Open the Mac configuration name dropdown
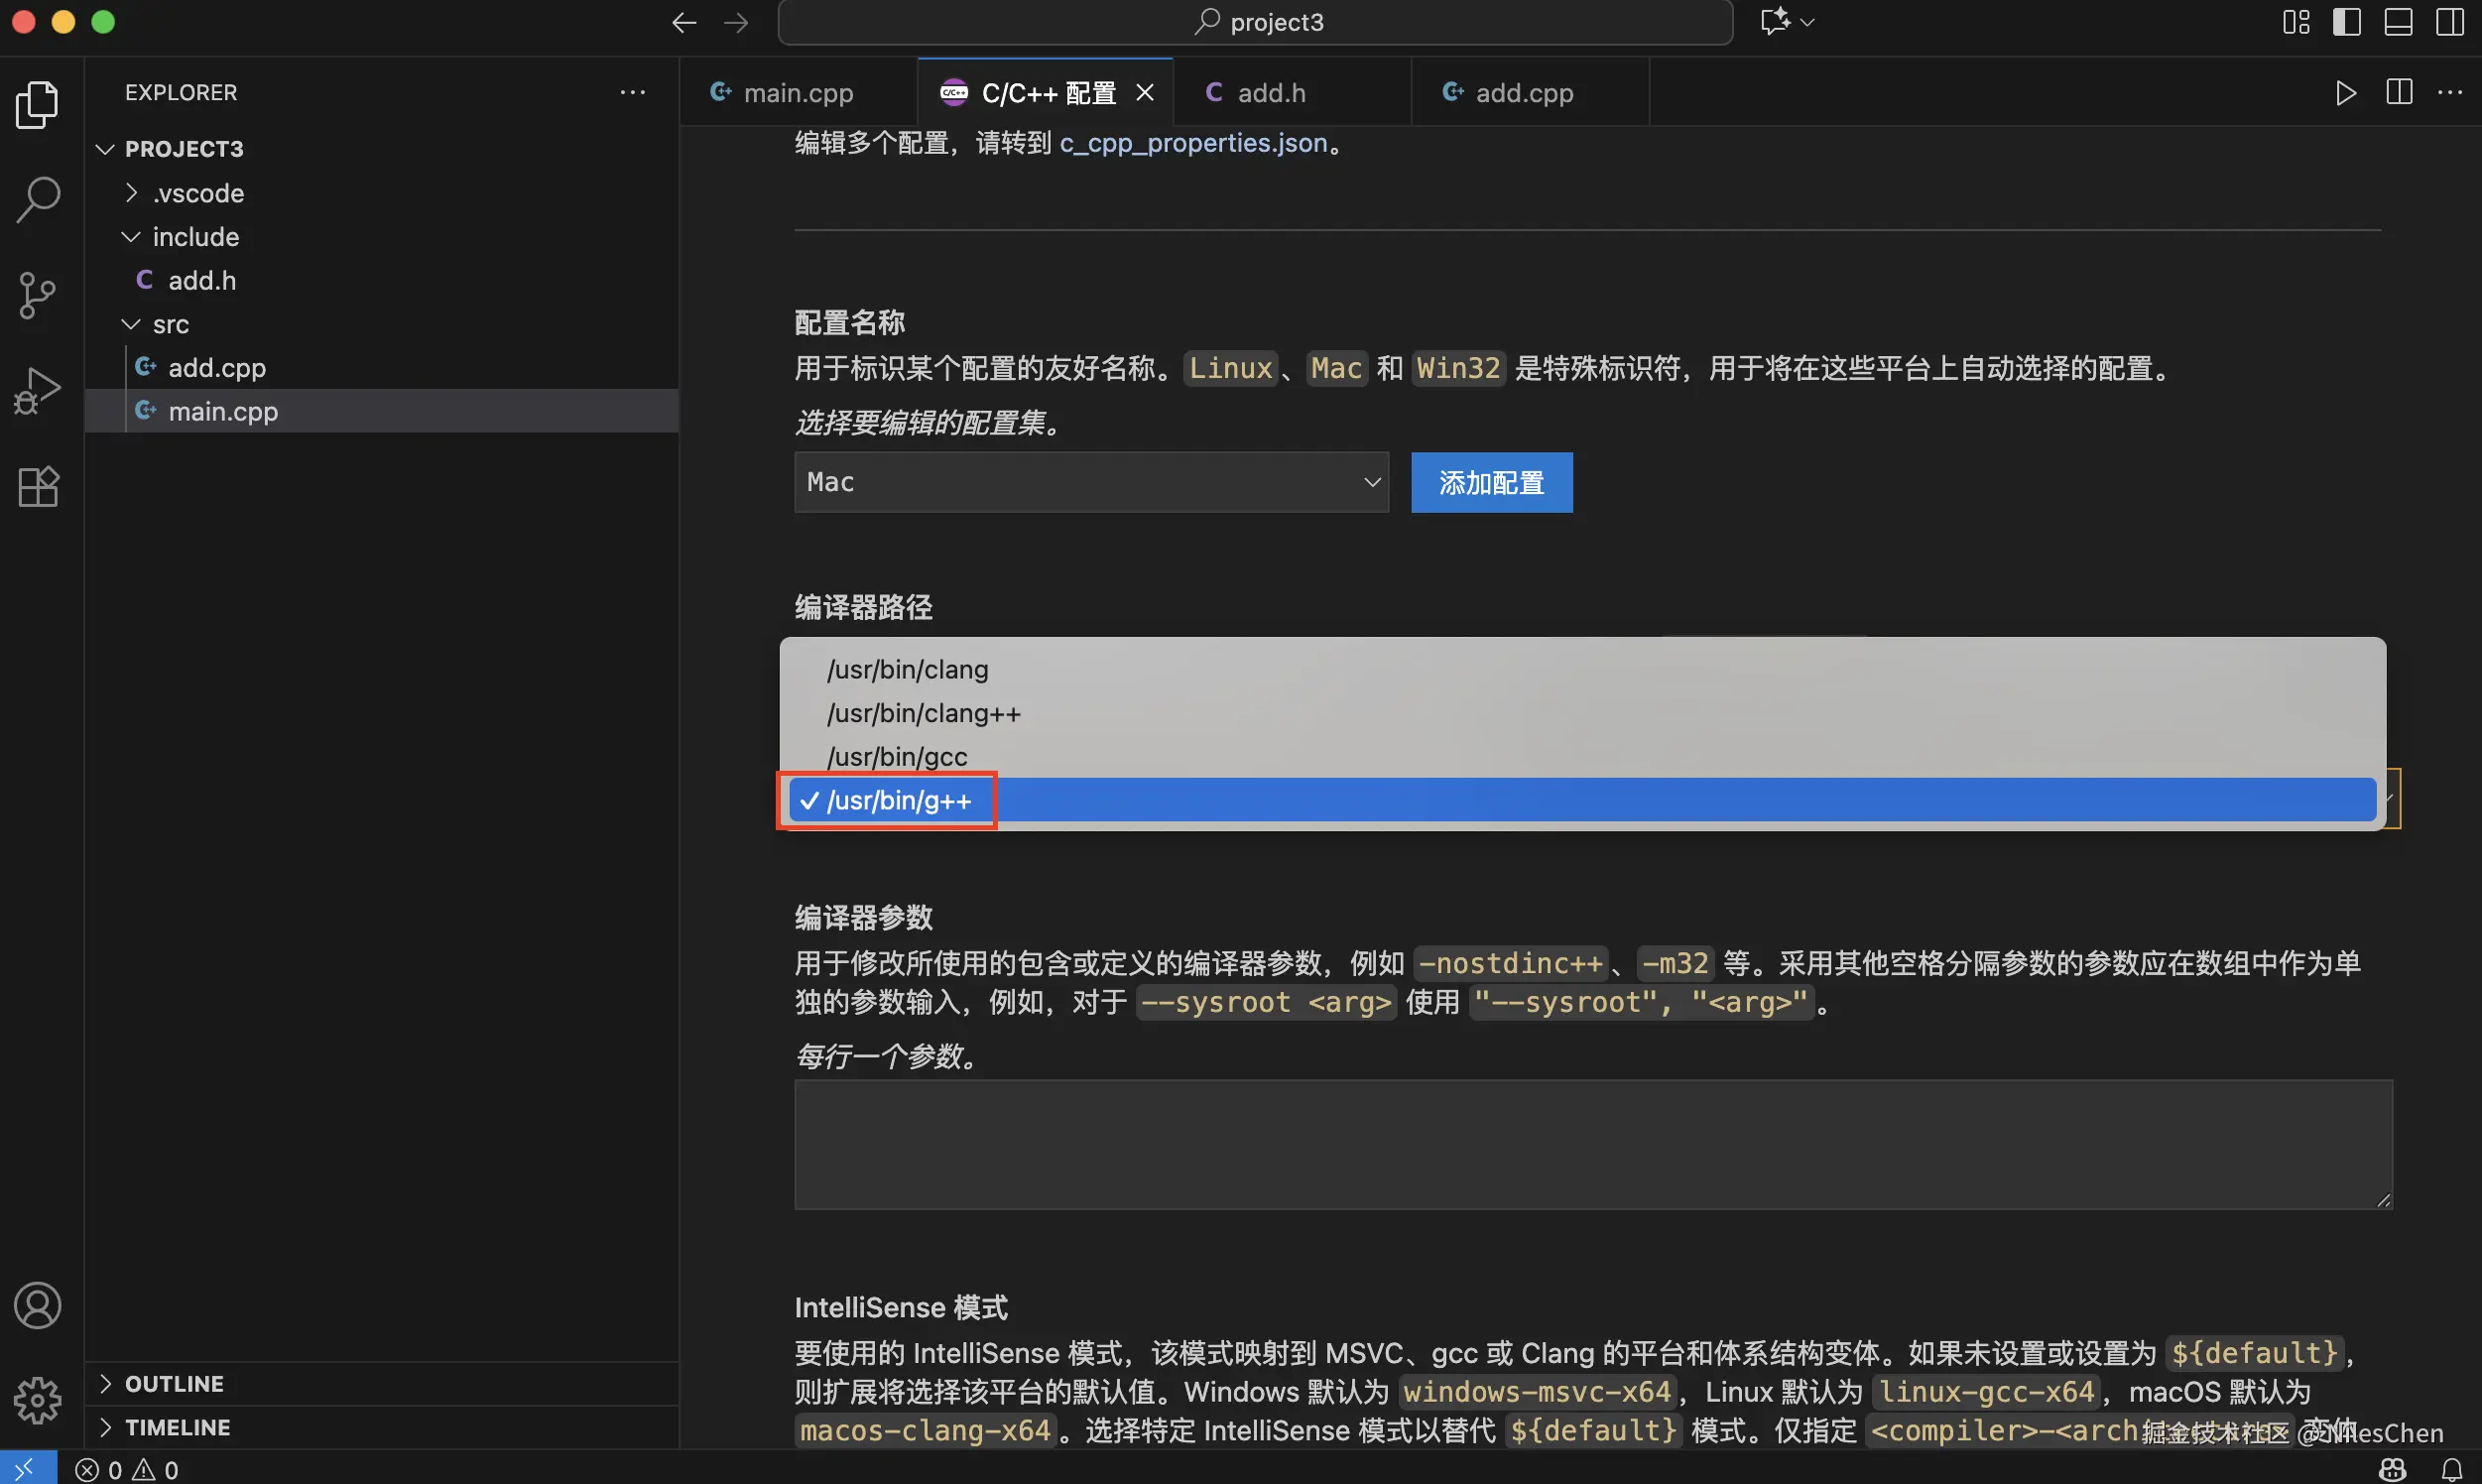 pos(1091,482)
